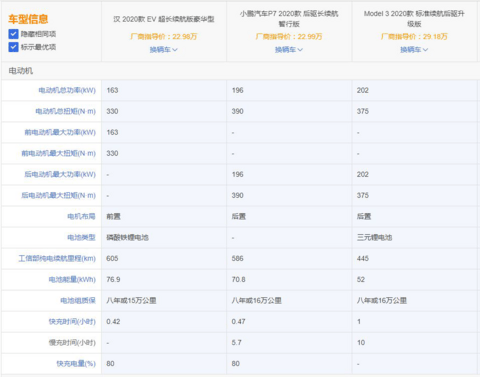Screen dimensions: 480x377
Task: Open 换辆车 dropdown under 汉 2020款 EV
Action: tap(163, 50)
